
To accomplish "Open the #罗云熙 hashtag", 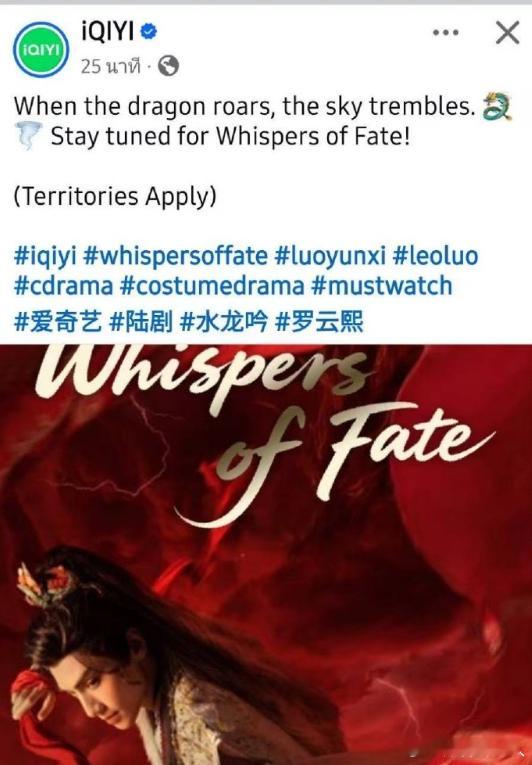I will 319,322.
